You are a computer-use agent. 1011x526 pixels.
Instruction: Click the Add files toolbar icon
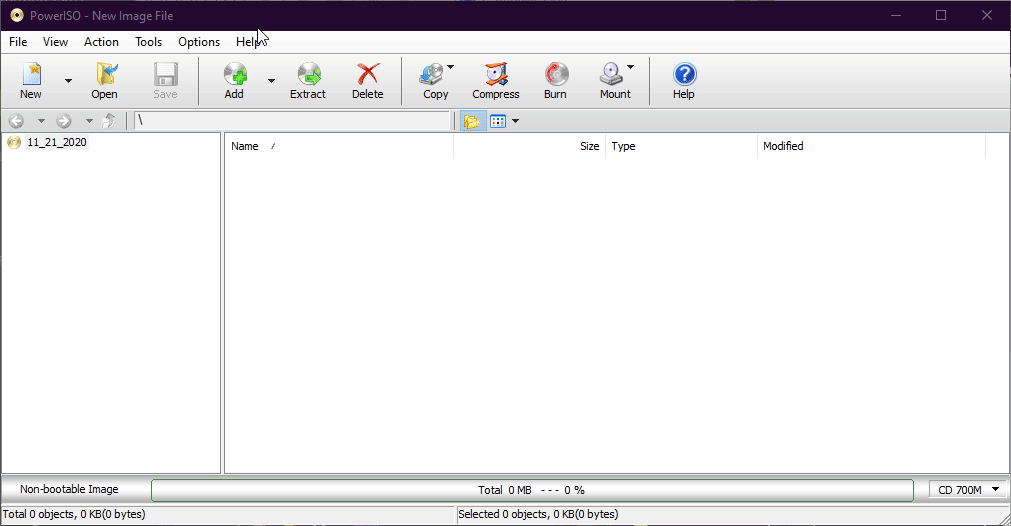click(234, 80)
